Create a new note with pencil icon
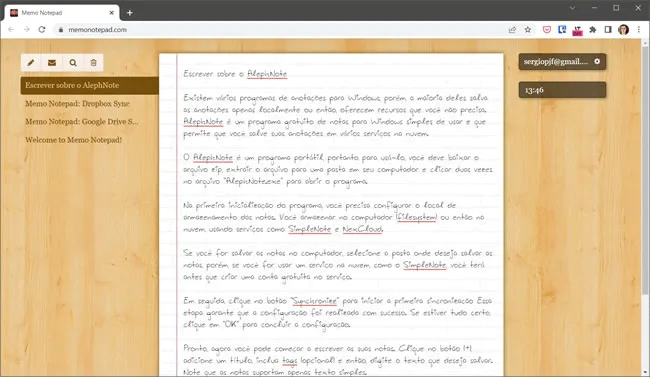The height and width of the screenshot is (377, 650). (x=31, y=63)
